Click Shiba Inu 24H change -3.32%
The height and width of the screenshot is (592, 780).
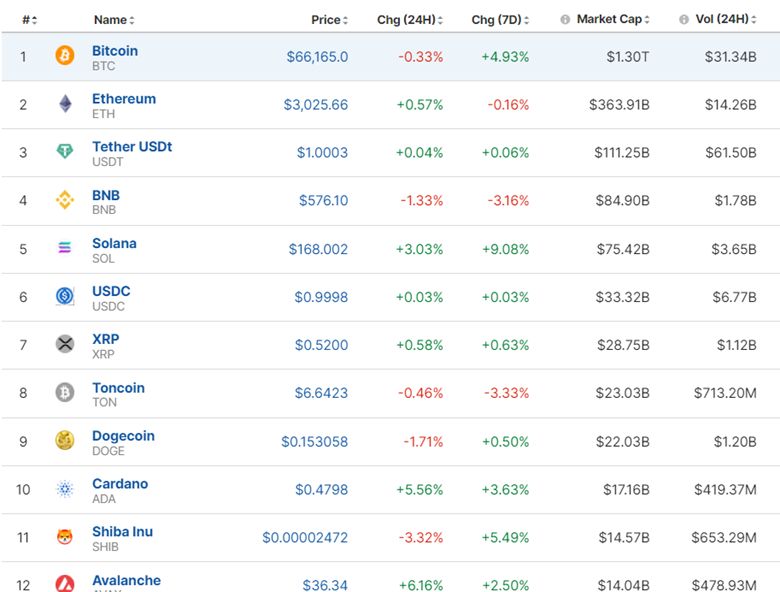[420, 537]
